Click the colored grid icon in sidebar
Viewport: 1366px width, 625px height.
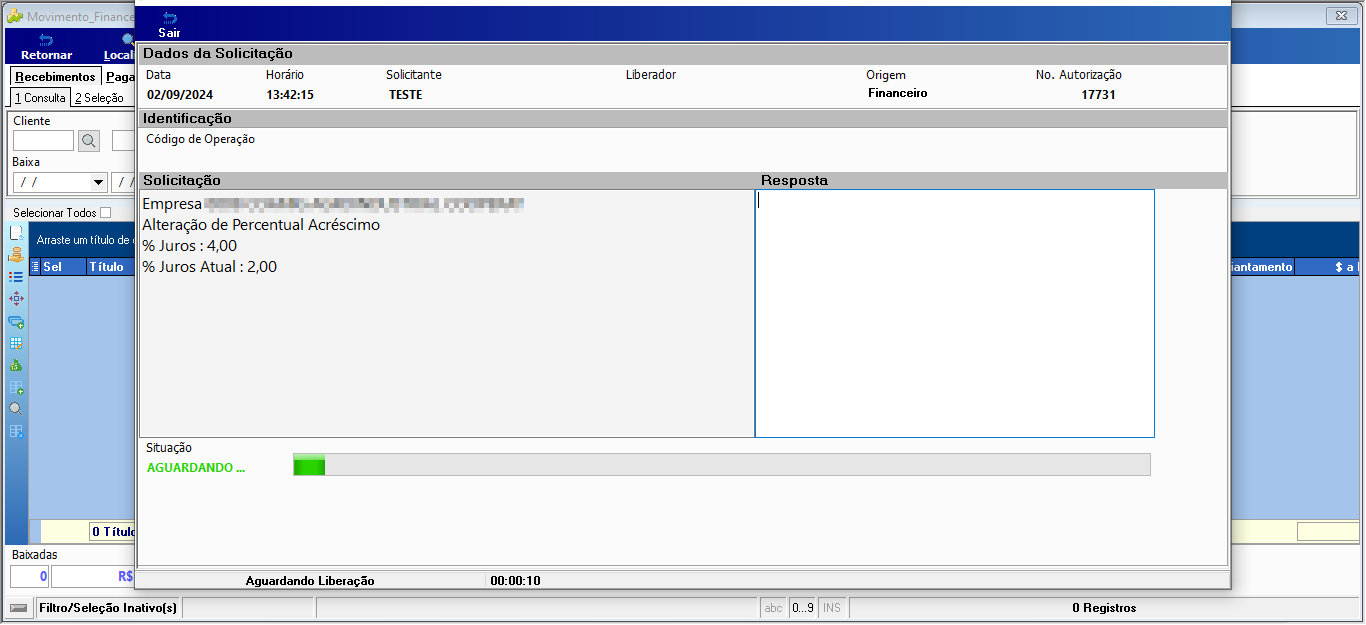[16, 343]
